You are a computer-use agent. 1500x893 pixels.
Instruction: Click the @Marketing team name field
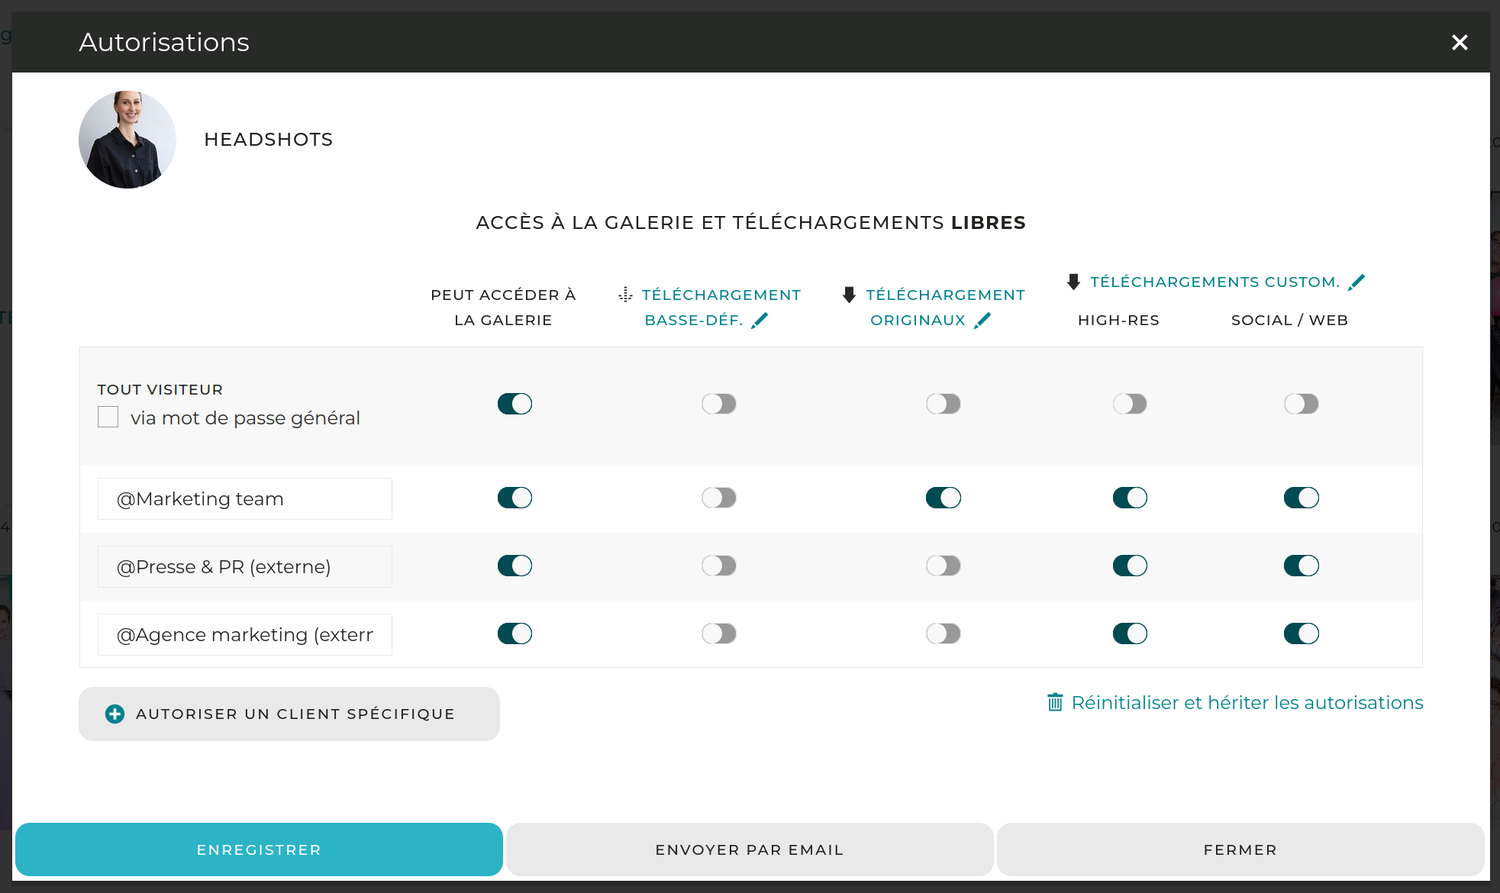pyautogui.click(x=245, y=499)
